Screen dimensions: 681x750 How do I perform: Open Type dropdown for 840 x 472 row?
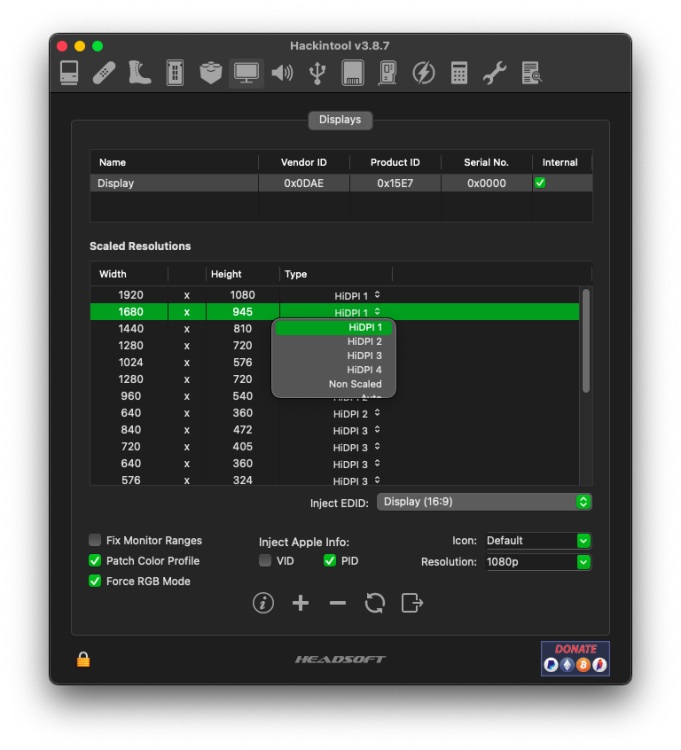point(357,430)
